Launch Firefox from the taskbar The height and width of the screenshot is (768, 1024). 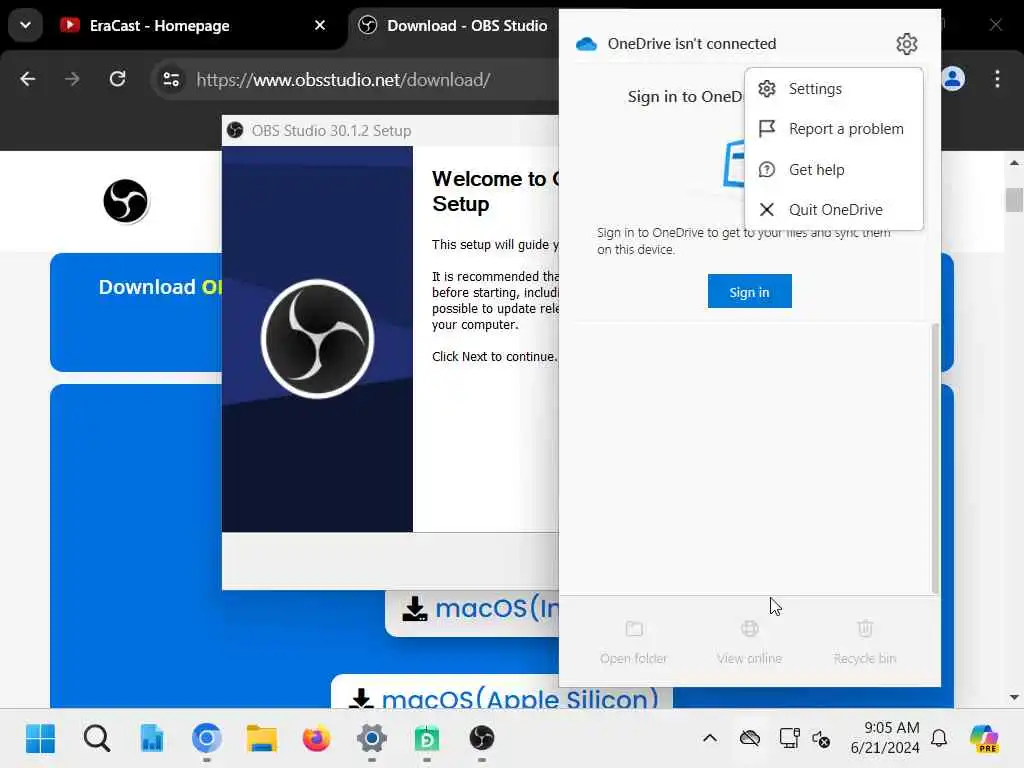tap(317, 739)
